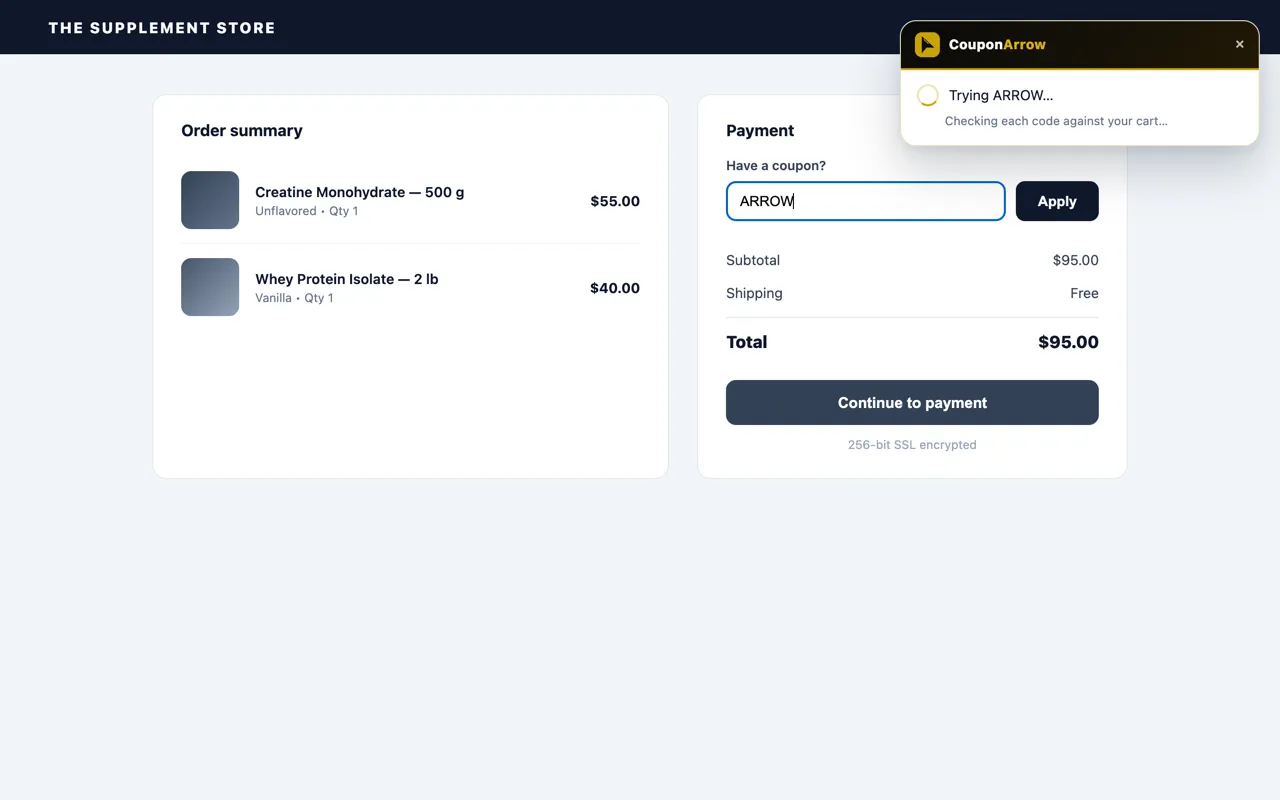This screenshot has height=800, width=1280.
Task: Click The Supplement Store header title
Action: tap(162, 28)
